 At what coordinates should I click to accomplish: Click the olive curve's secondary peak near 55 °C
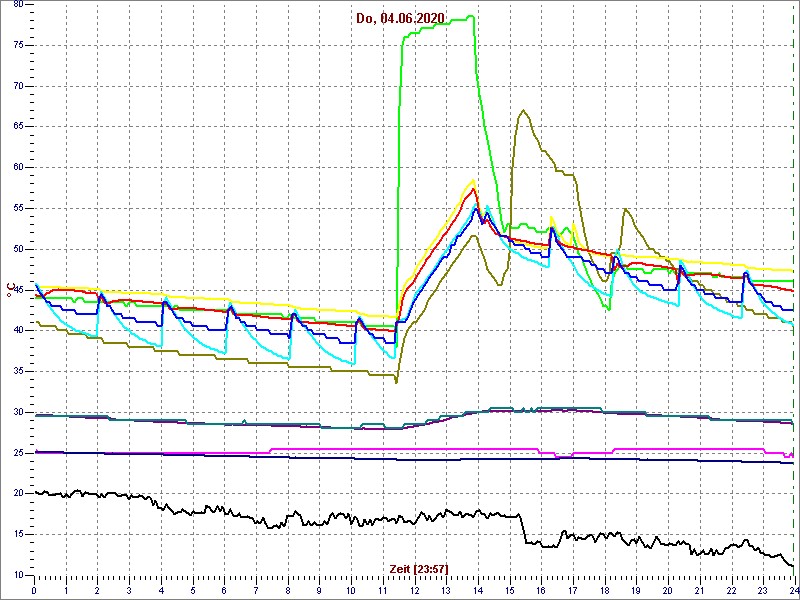coord(626,209)
